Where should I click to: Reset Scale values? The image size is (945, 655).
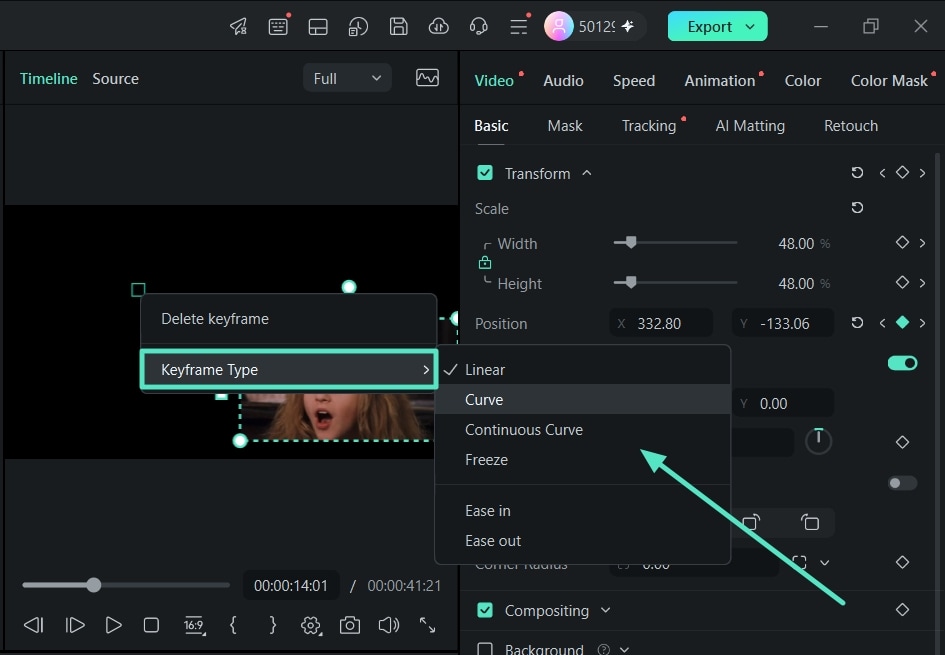coord(857,208)
